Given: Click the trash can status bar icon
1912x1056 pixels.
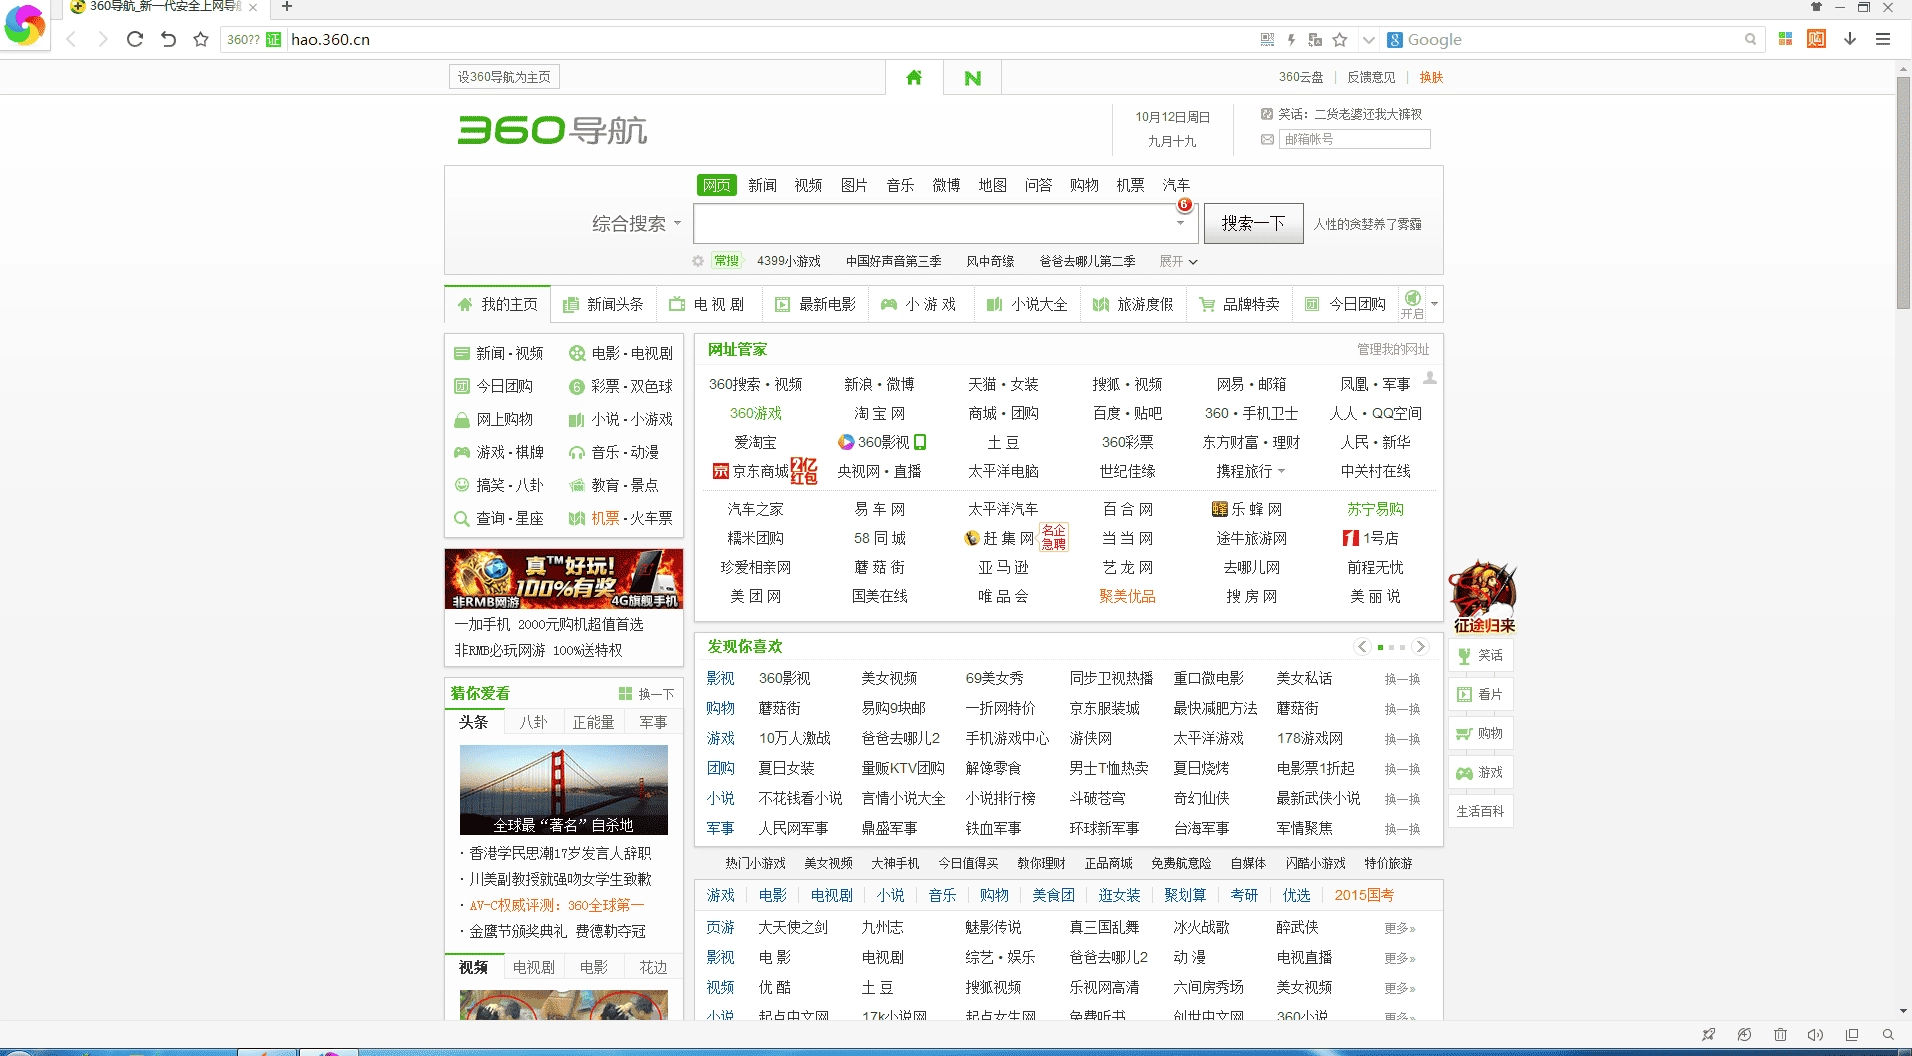Looking at the screenshot, I should click(1780, 1034).
